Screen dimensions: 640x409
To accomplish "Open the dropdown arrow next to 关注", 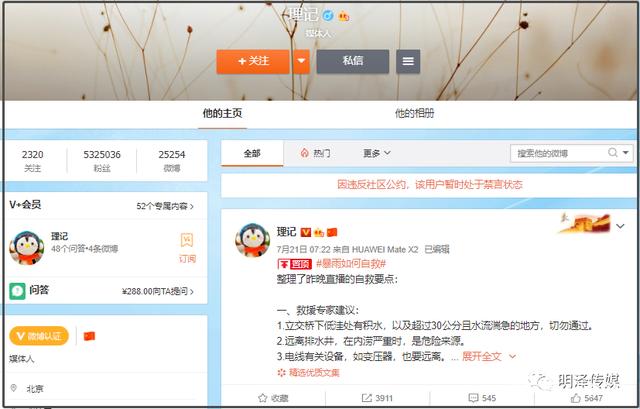I will (301, 61).
